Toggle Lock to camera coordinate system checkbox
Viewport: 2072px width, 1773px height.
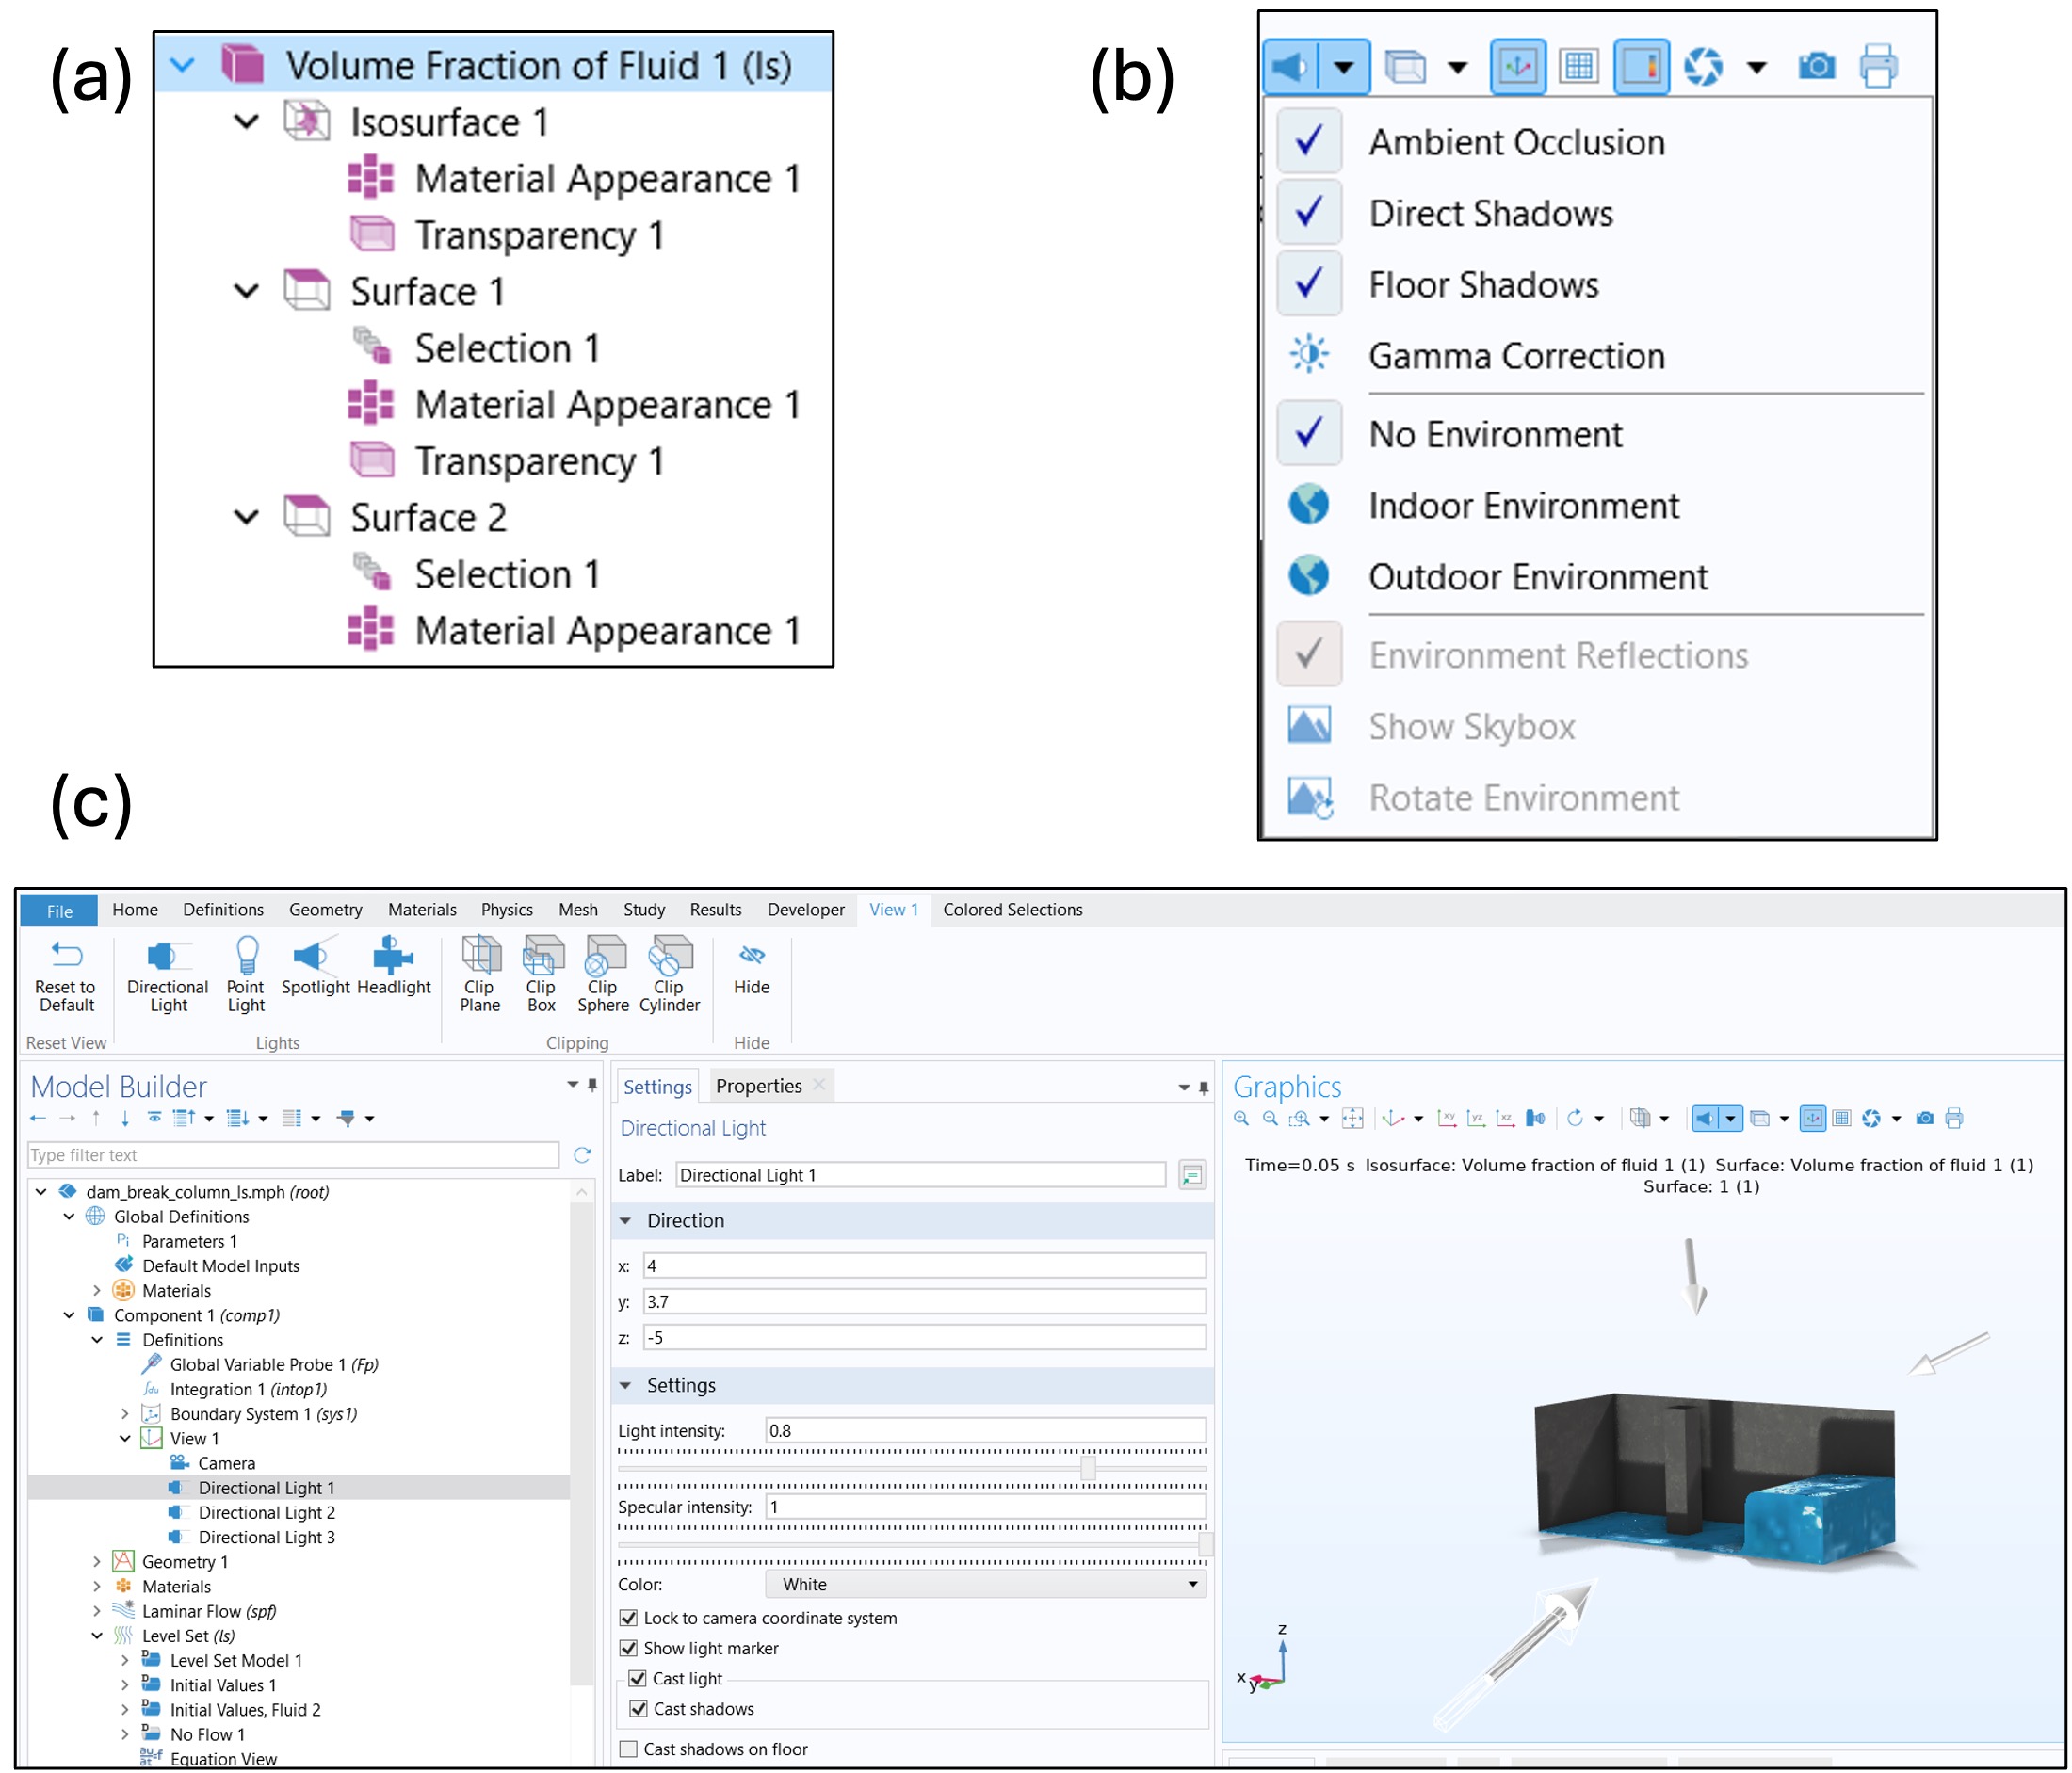[629, 1618]
